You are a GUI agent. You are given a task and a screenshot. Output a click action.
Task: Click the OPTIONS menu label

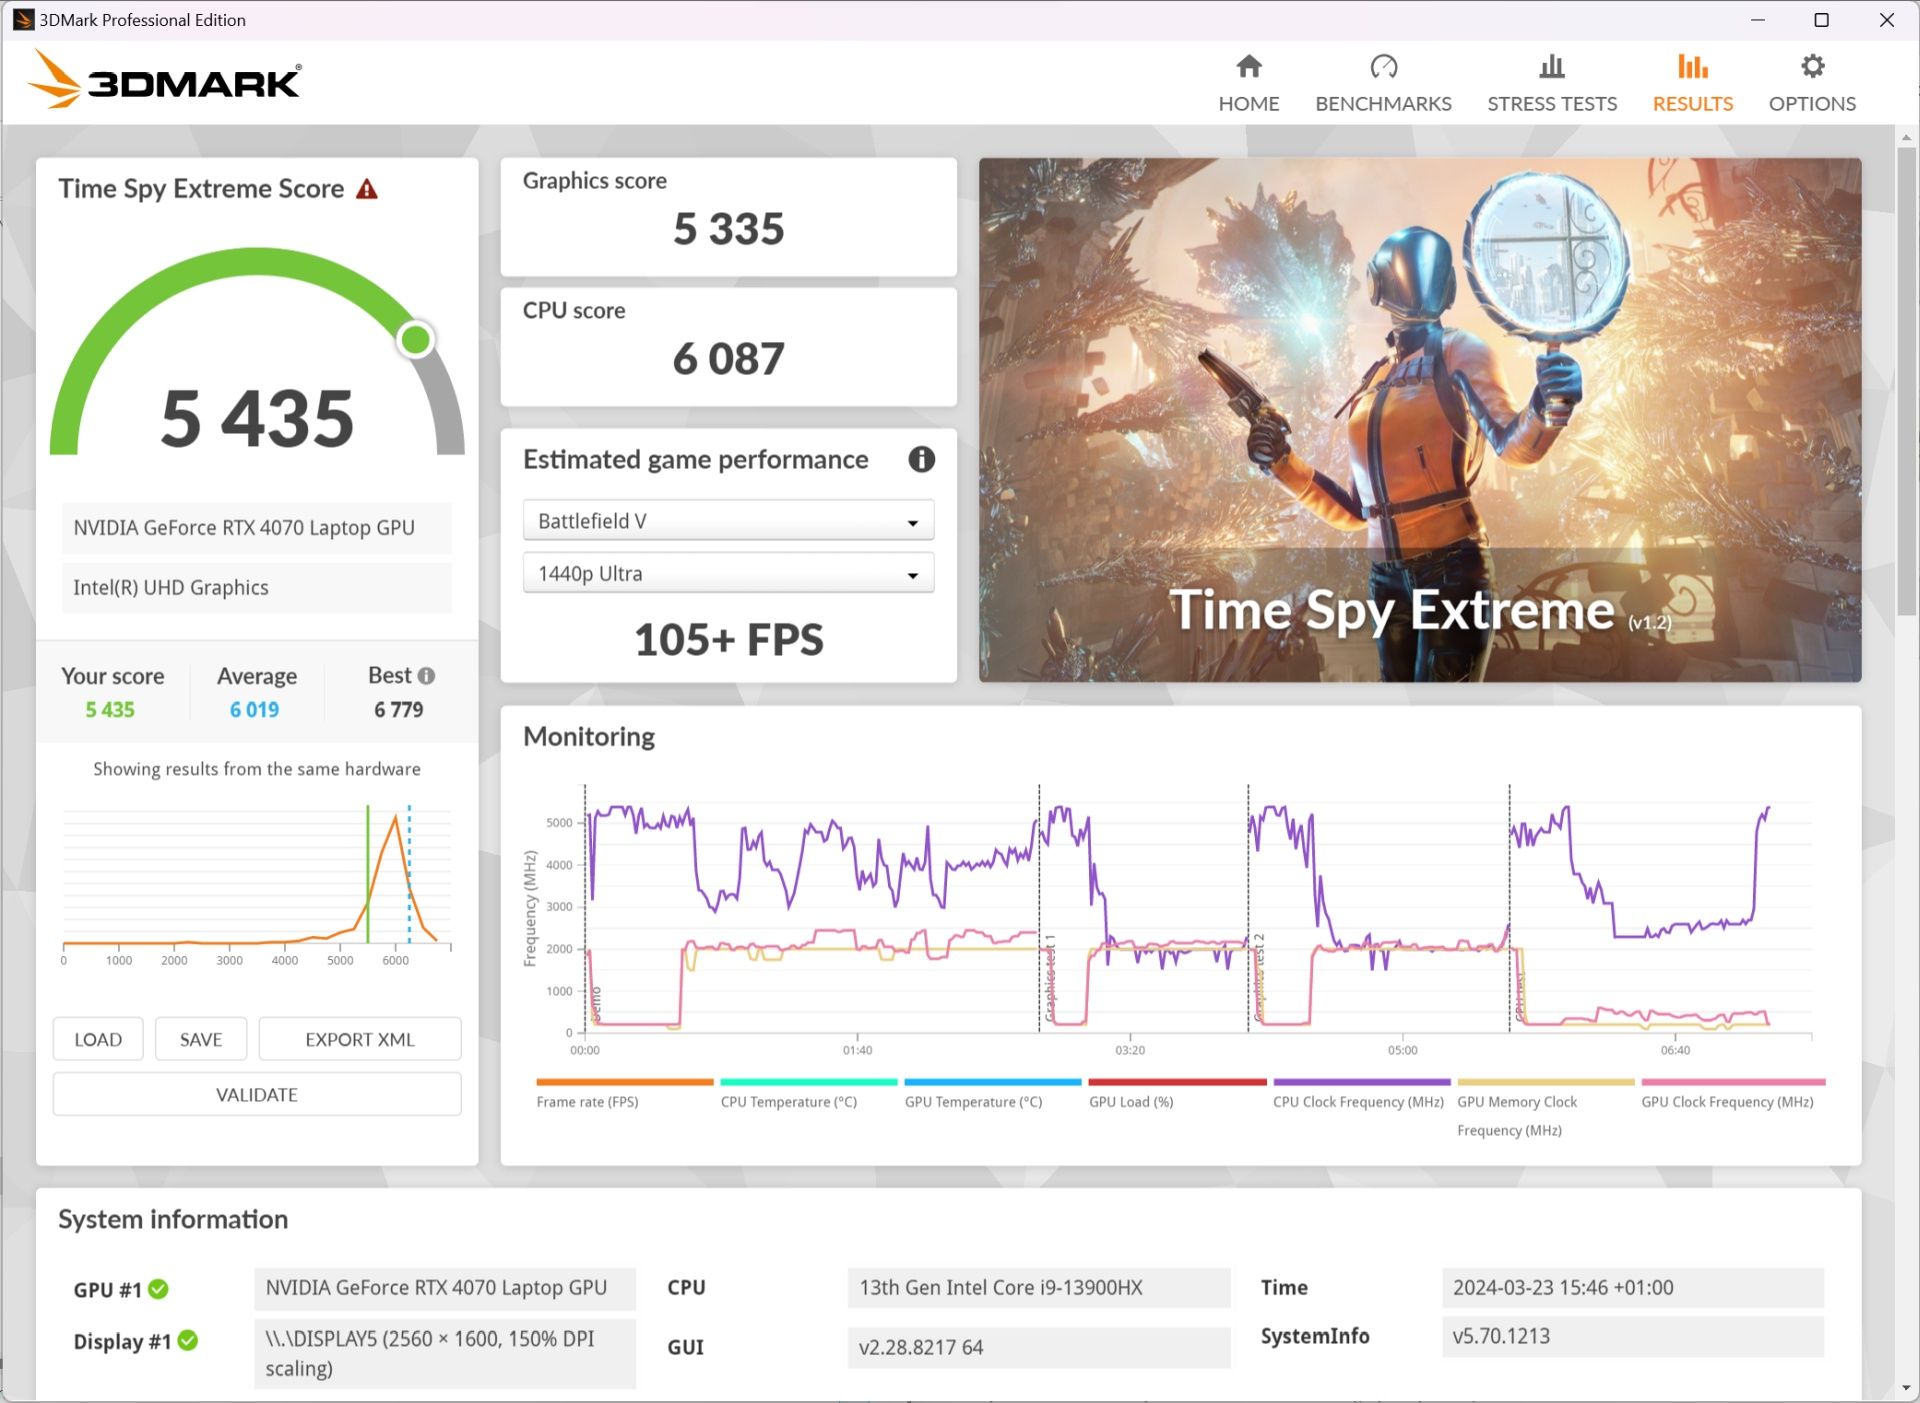pyautogui.click(x=1812, y=104)
